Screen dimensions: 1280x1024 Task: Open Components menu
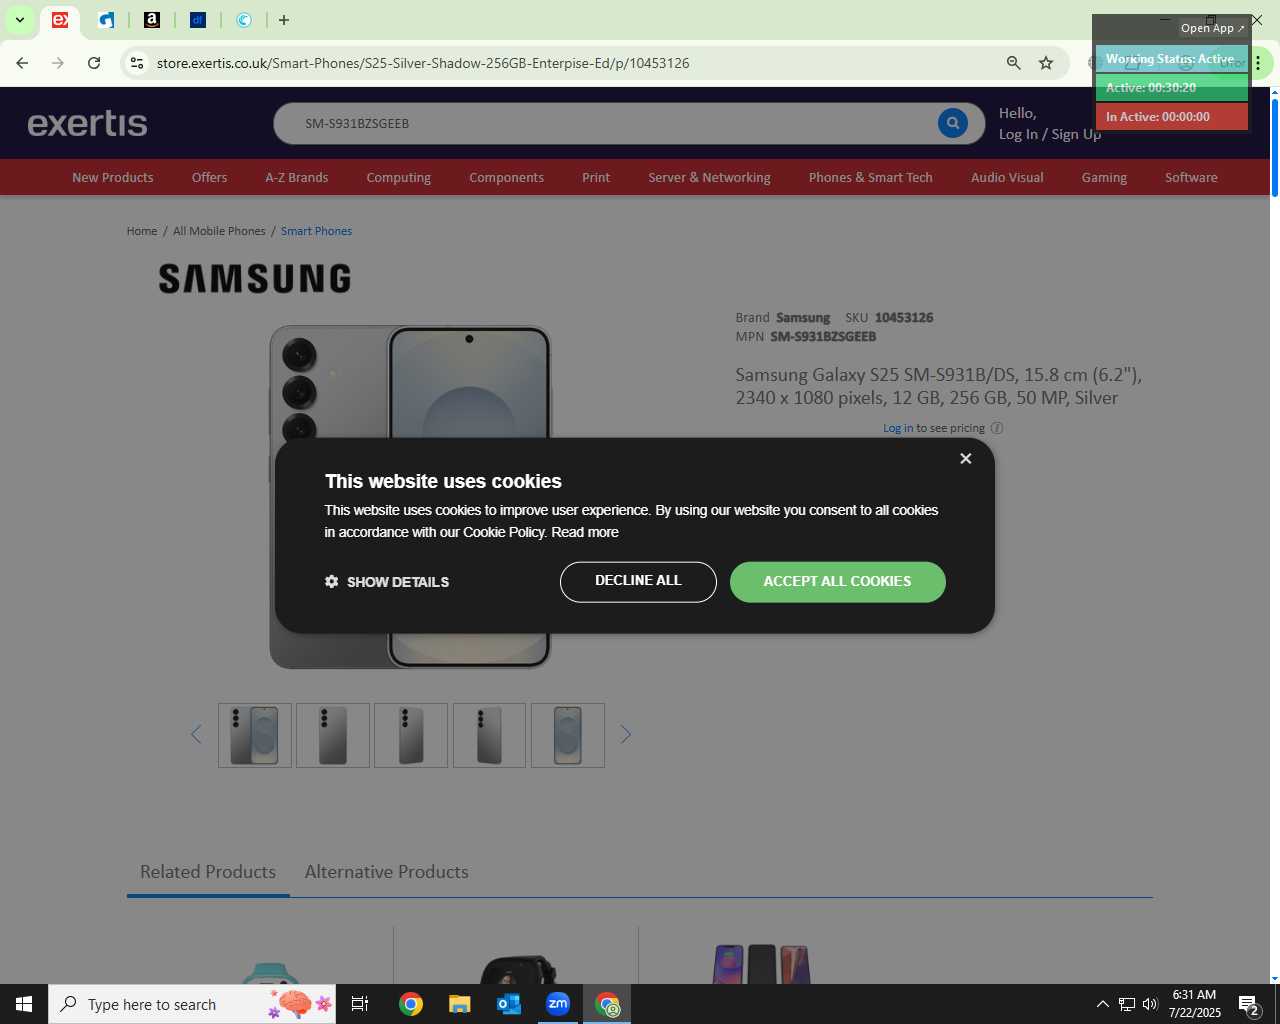[x=506, y=177]
